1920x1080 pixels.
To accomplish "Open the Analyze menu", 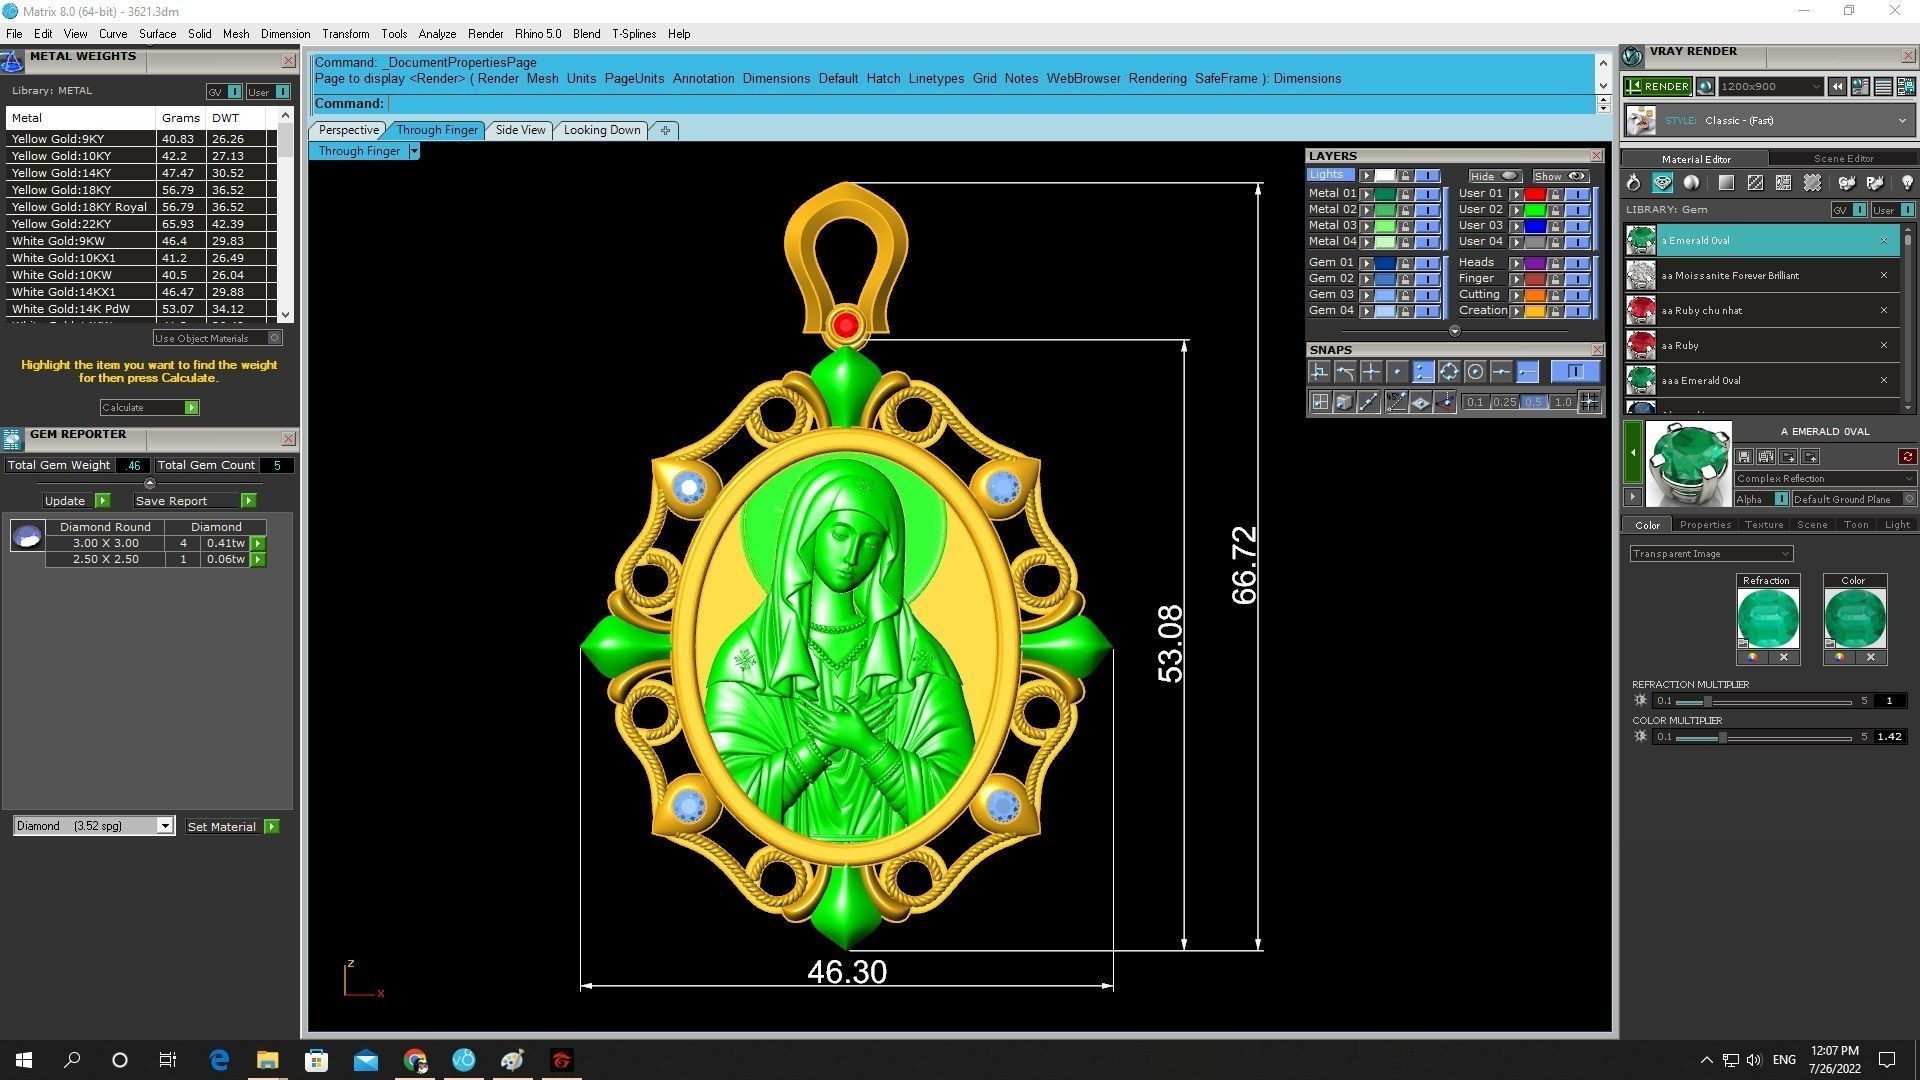I will [x=437, y=34].
